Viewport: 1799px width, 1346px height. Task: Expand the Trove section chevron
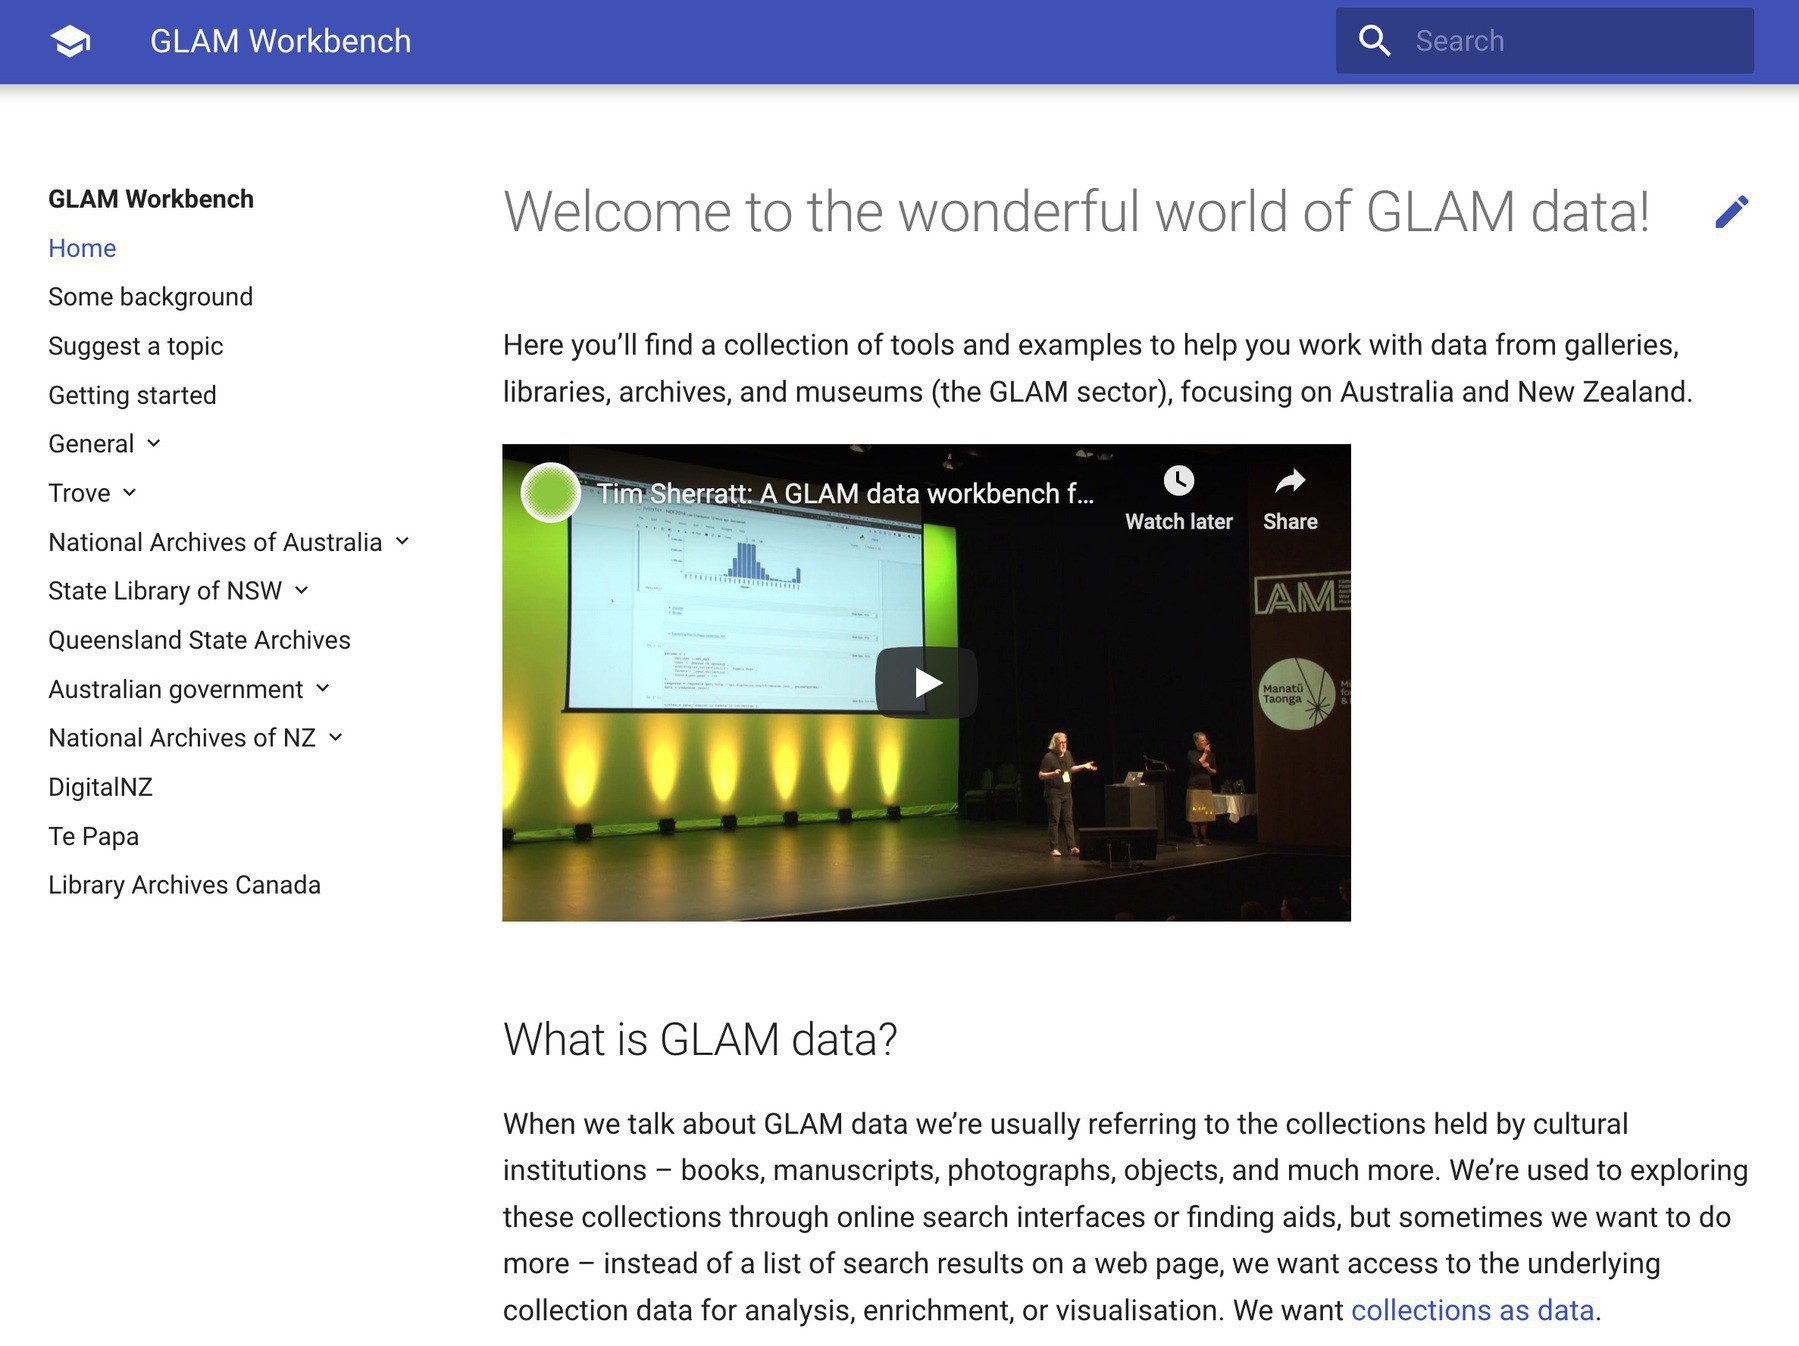pyautogui.click(x=130, y=492)
